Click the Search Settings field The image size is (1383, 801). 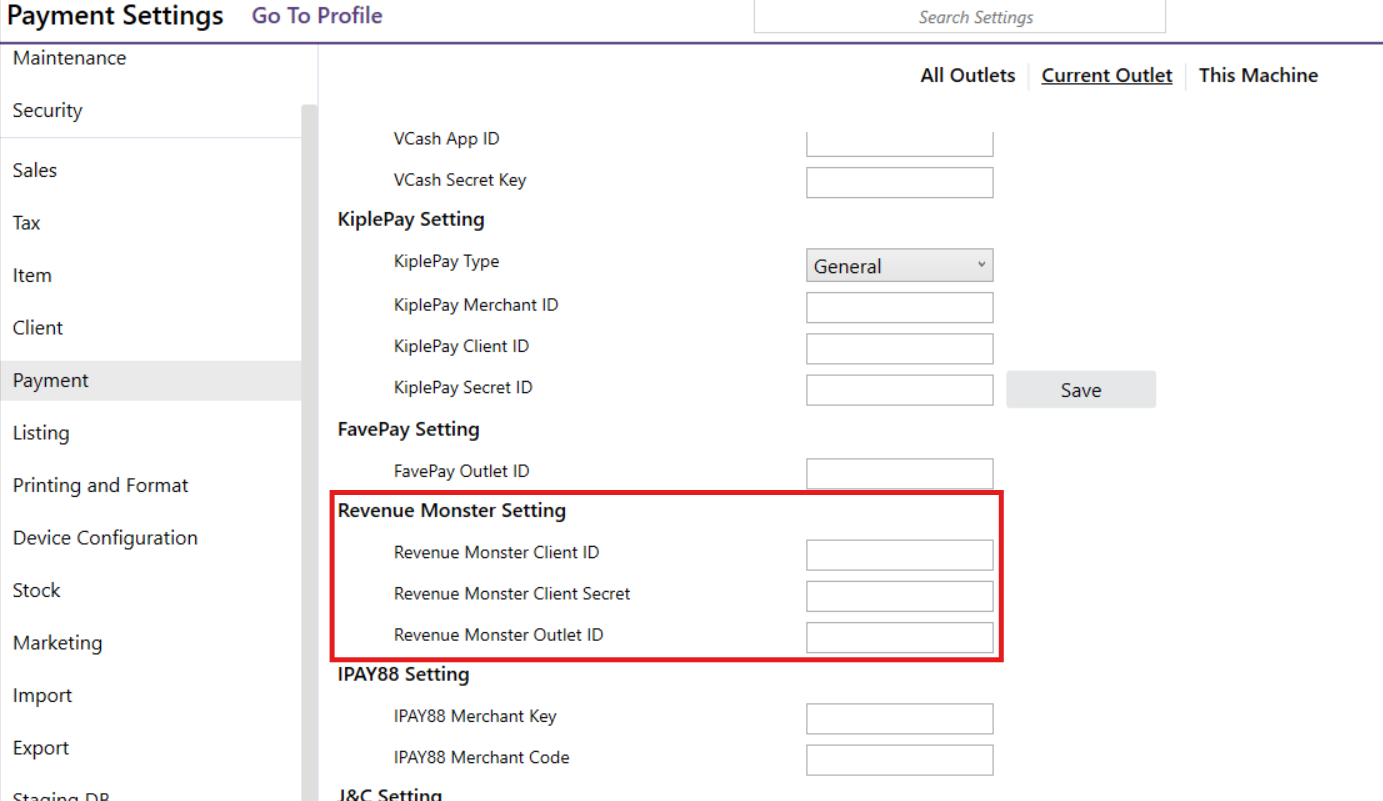pyautogui.click(x=959, y=17)
